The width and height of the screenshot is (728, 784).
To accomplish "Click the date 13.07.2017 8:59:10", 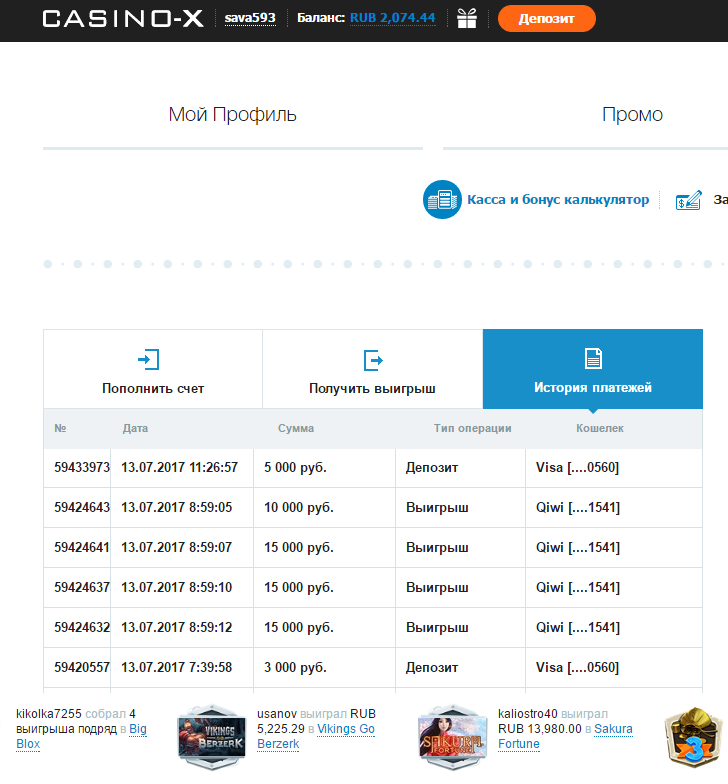I will 176,588.
